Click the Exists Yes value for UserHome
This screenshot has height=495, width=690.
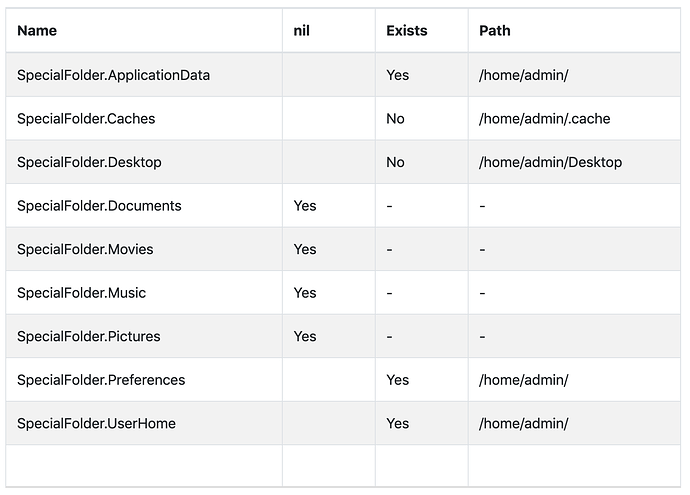(398, 423)
